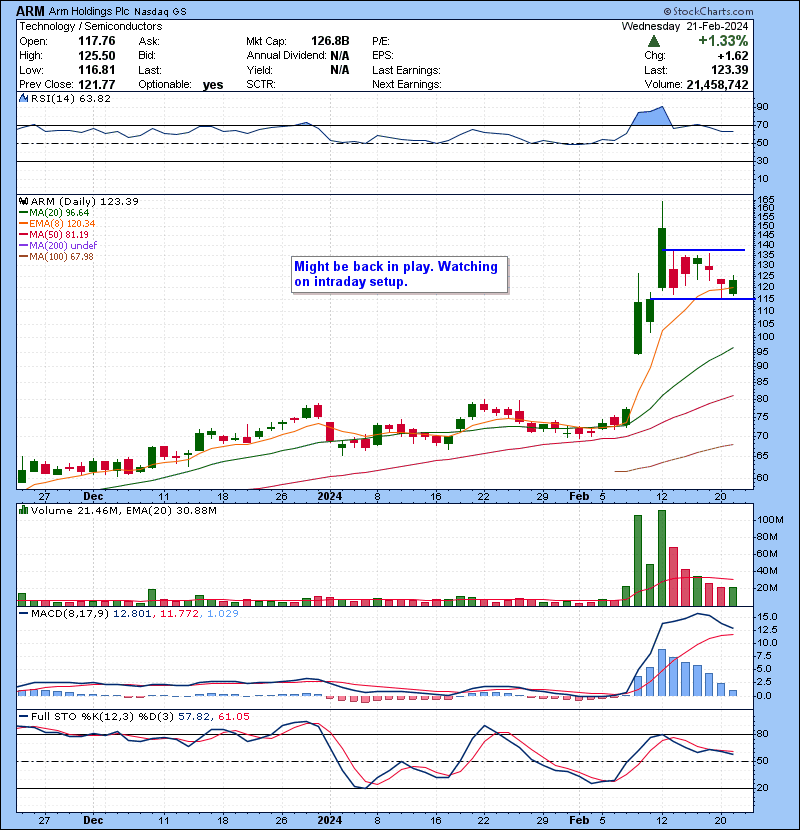Click the Next Earnings label
This screenshot has width=800, height=830.
[407, 85]
